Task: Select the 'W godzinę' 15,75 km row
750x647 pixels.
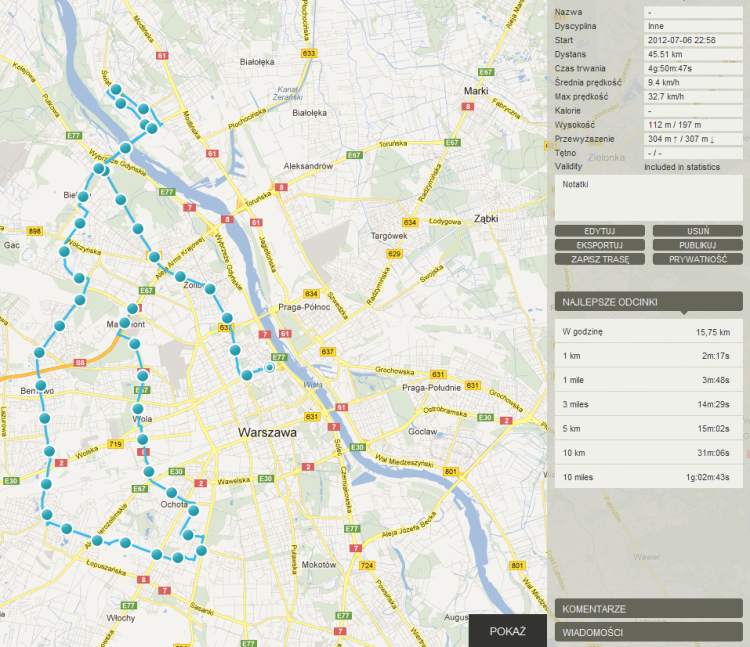Action: pos(649,331)
